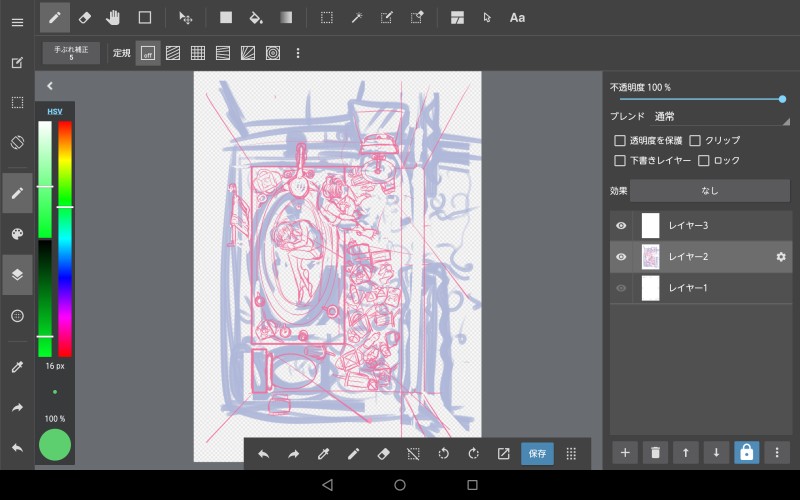Click the なし effect button
Image resolution: width=800 pixels, height=500 pixels.
(709, 190)
